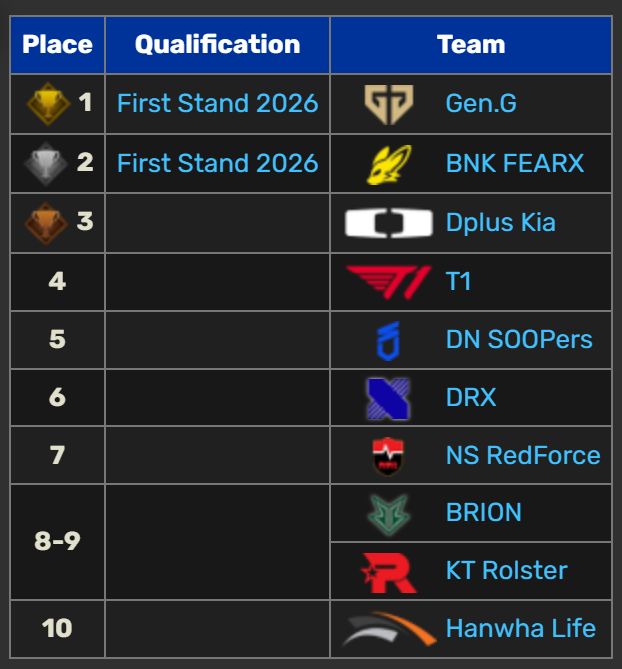Click the silver second-place trophy icon
The image size is (622, 669).
tap(46, 163)
